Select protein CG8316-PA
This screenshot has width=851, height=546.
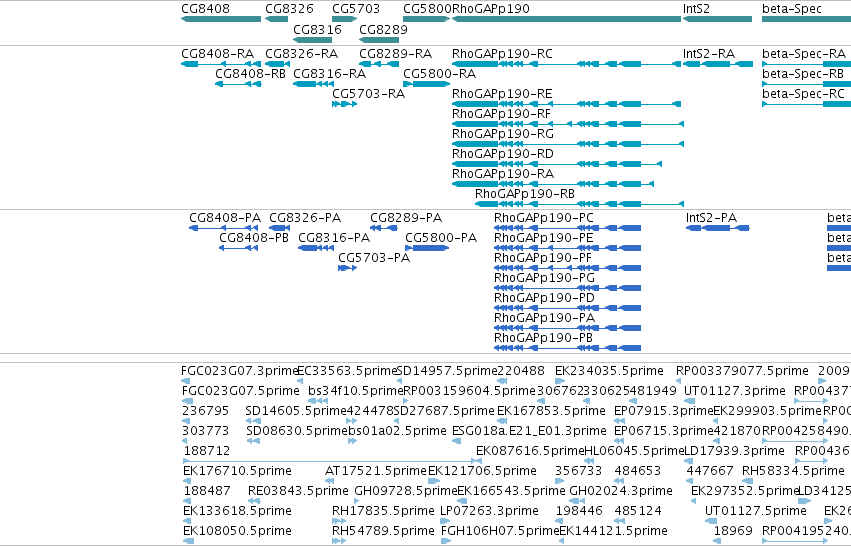tap(316, 248)
